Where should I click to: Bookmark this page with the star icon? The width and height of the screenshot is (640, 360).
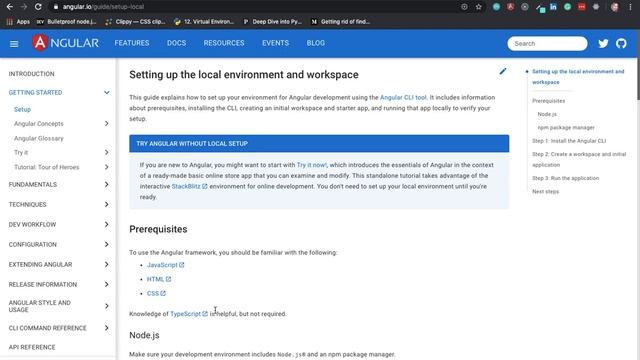[478, 7]
